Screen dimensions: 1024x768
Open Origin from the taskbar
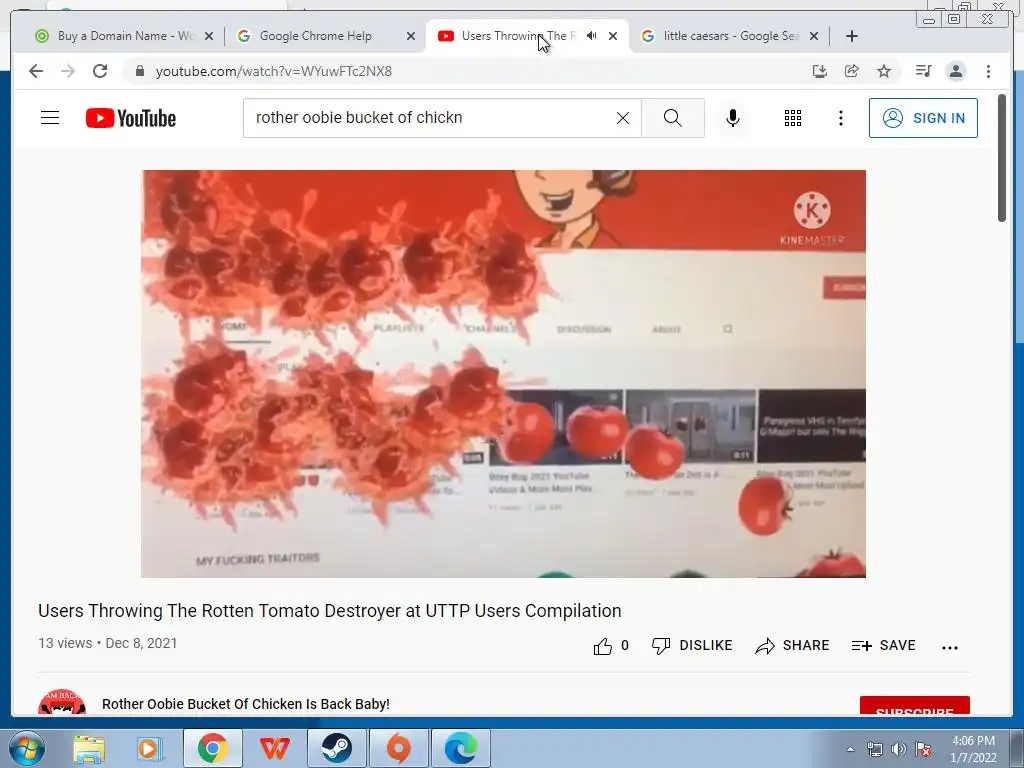click(398, 748)
